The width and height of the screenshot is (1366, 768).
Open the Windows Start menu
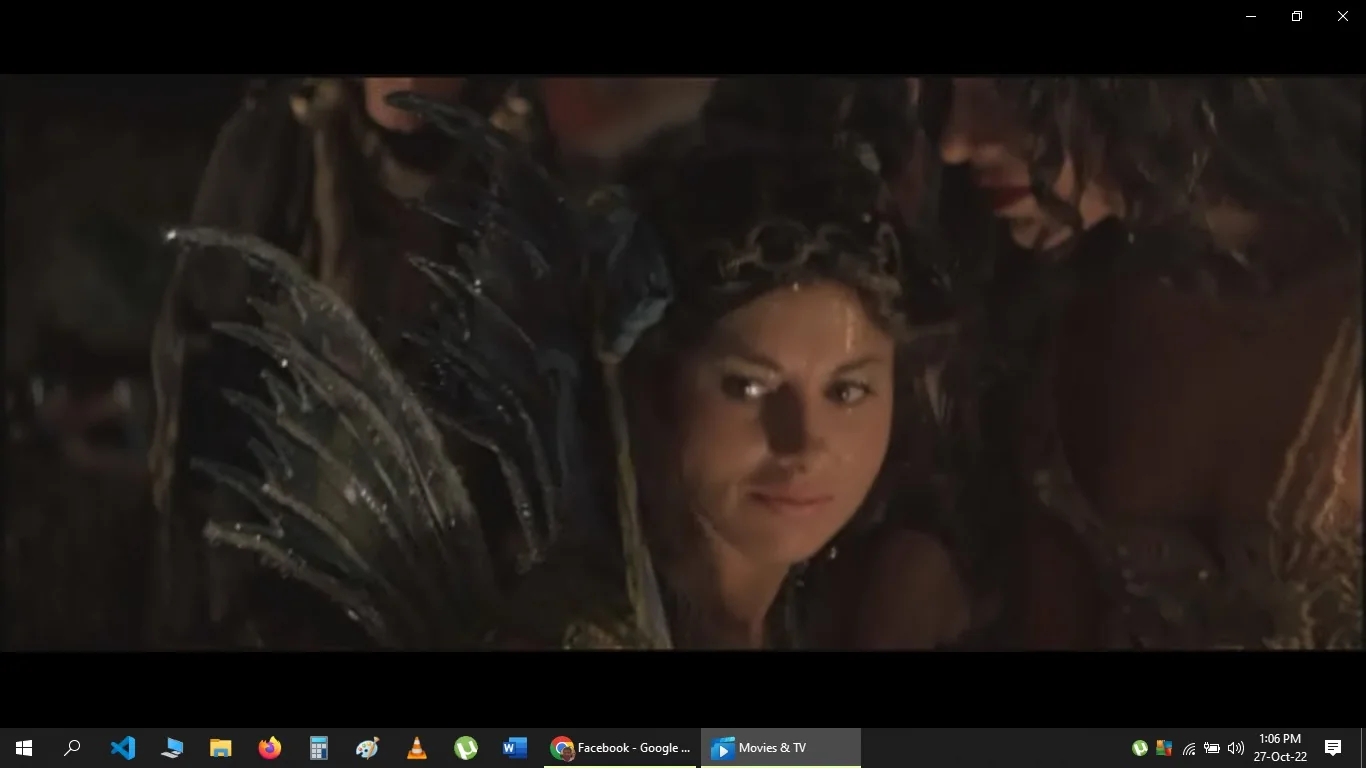click(x=24, y=748)
